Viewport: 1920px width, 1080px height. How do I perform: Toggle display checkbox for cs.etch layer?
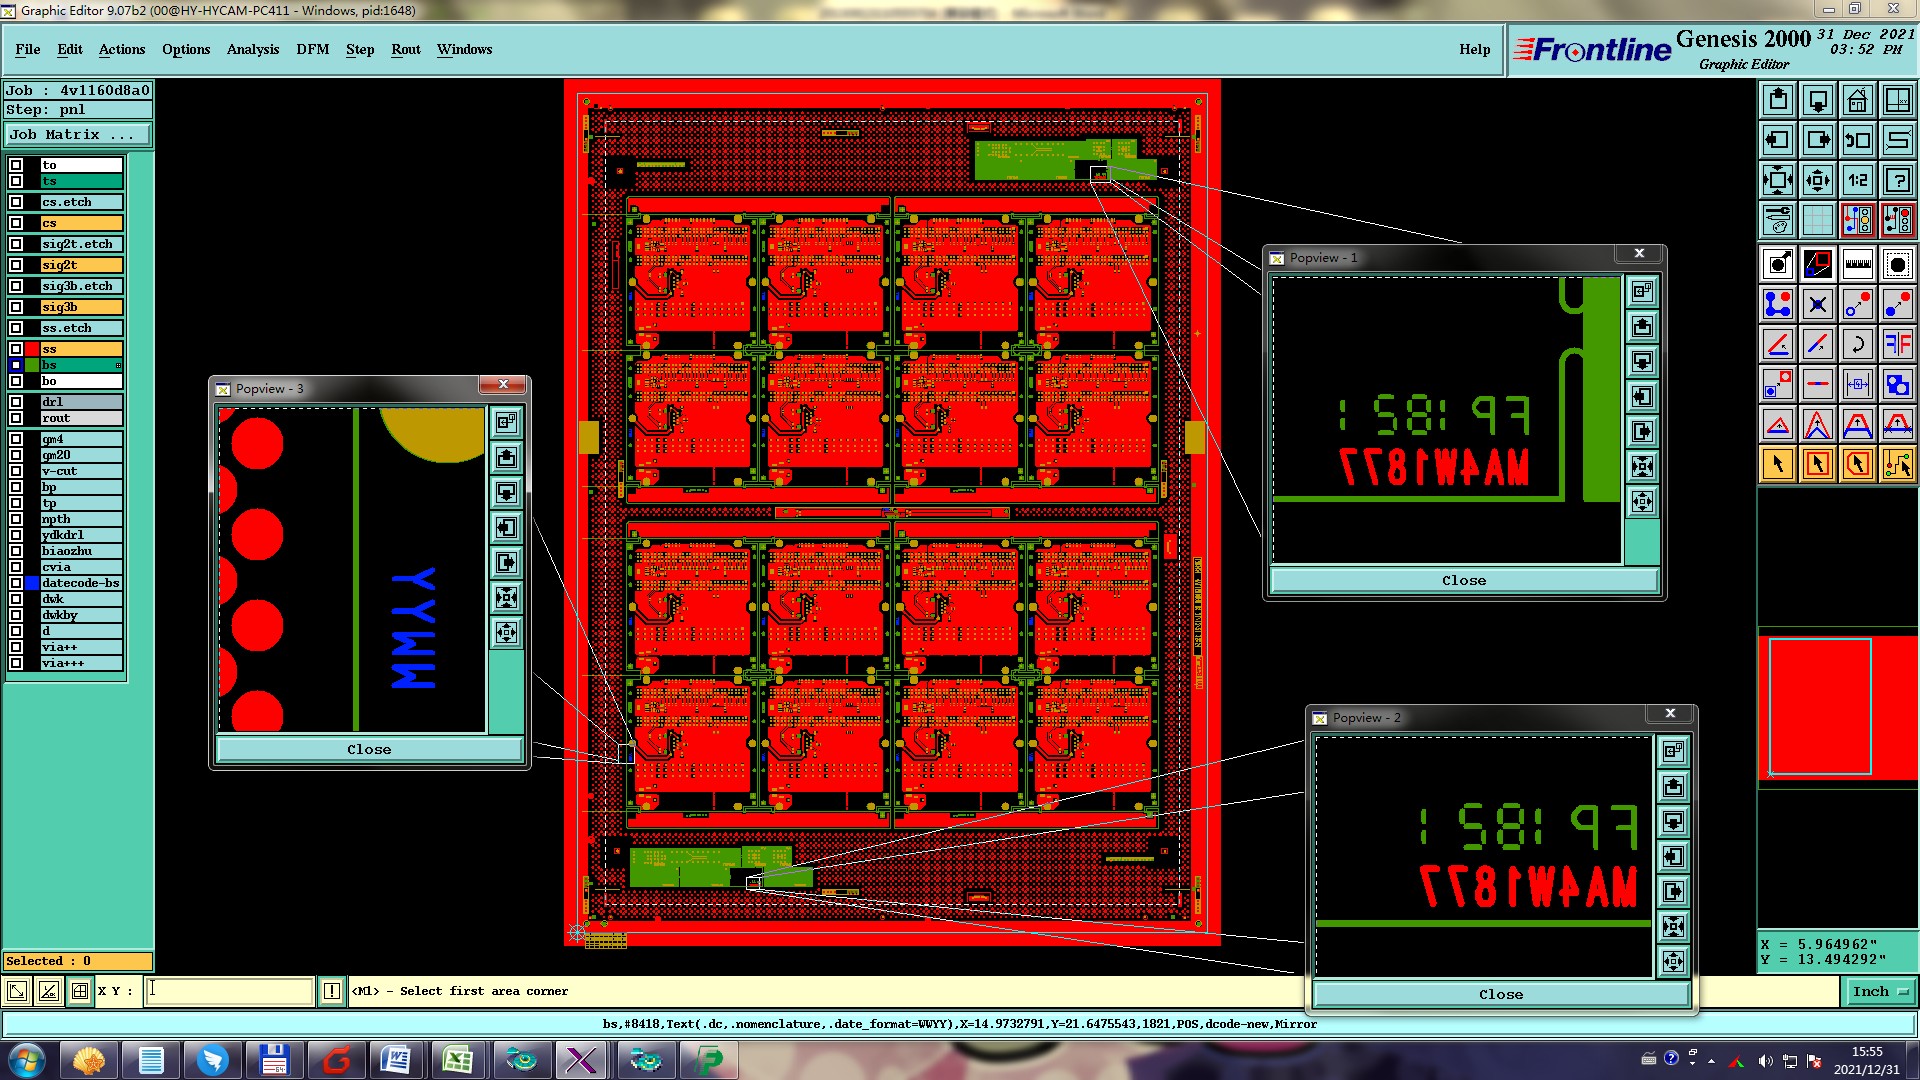tap(16, 202)
